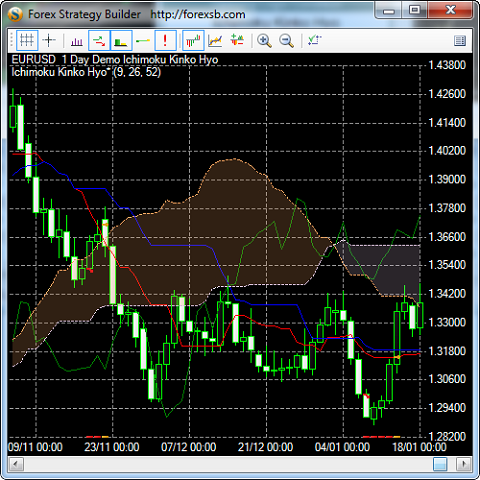The height and width of the screenshot is (480, 480).
Task: Toggle the candlestick bars chart icon
Action: tap(193, 41)
